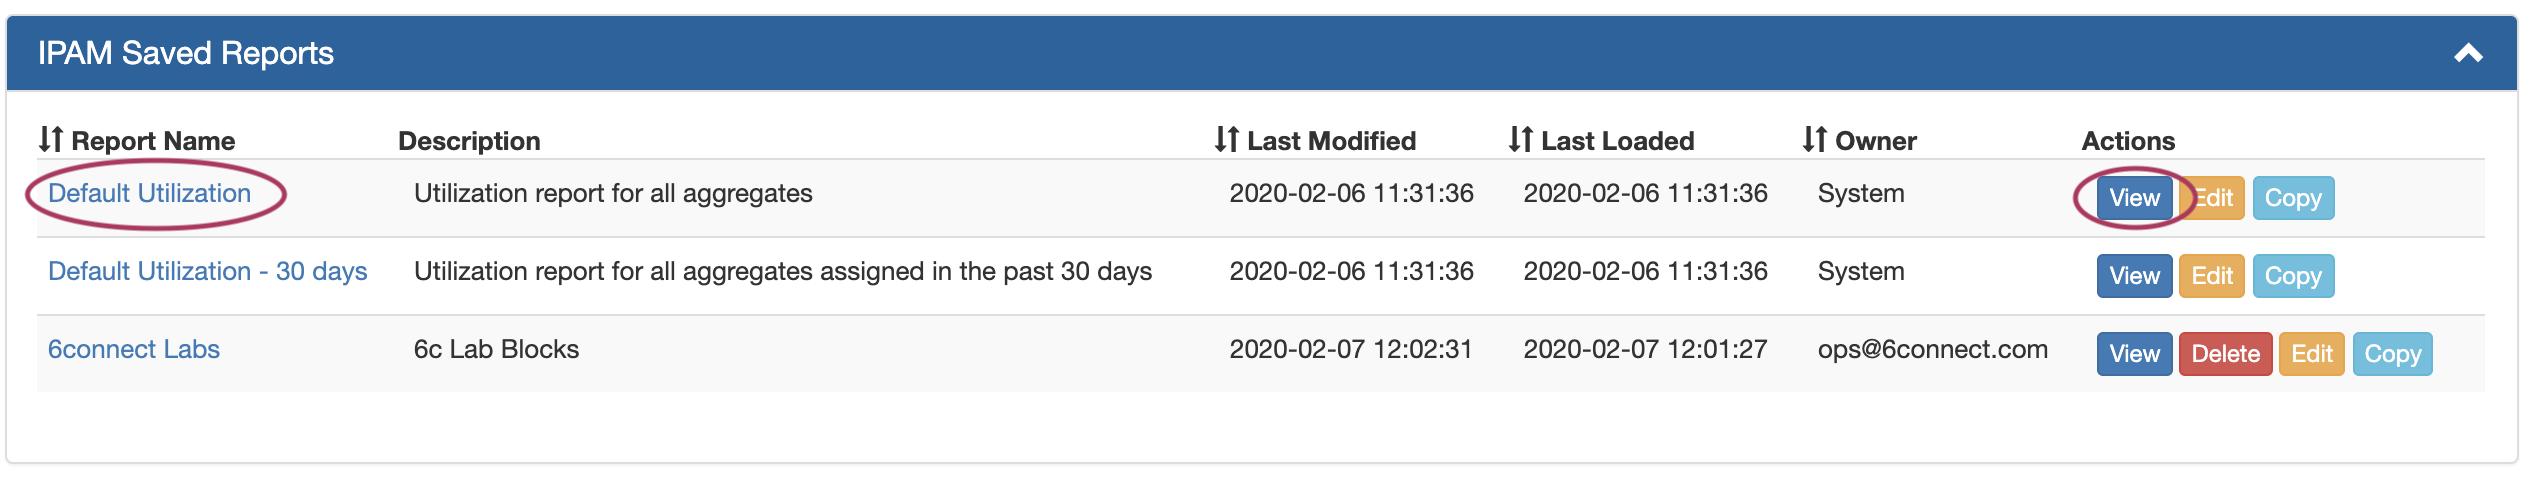The width and height of the screenshot is (2533, 481).
Task: Click the IPAM Saved Reports title bar
Action: (1200, 53)
